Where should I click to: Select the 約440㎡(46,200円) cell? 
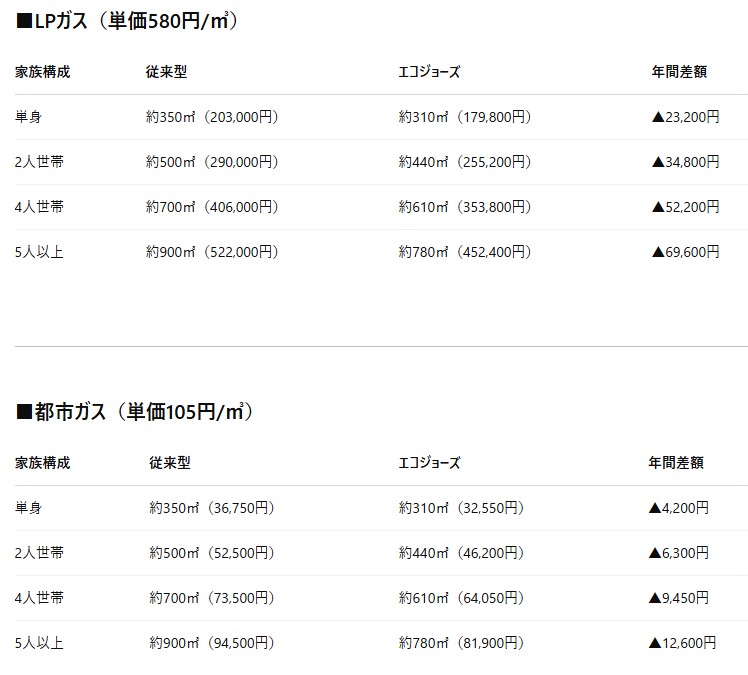[x=461, y=553]
